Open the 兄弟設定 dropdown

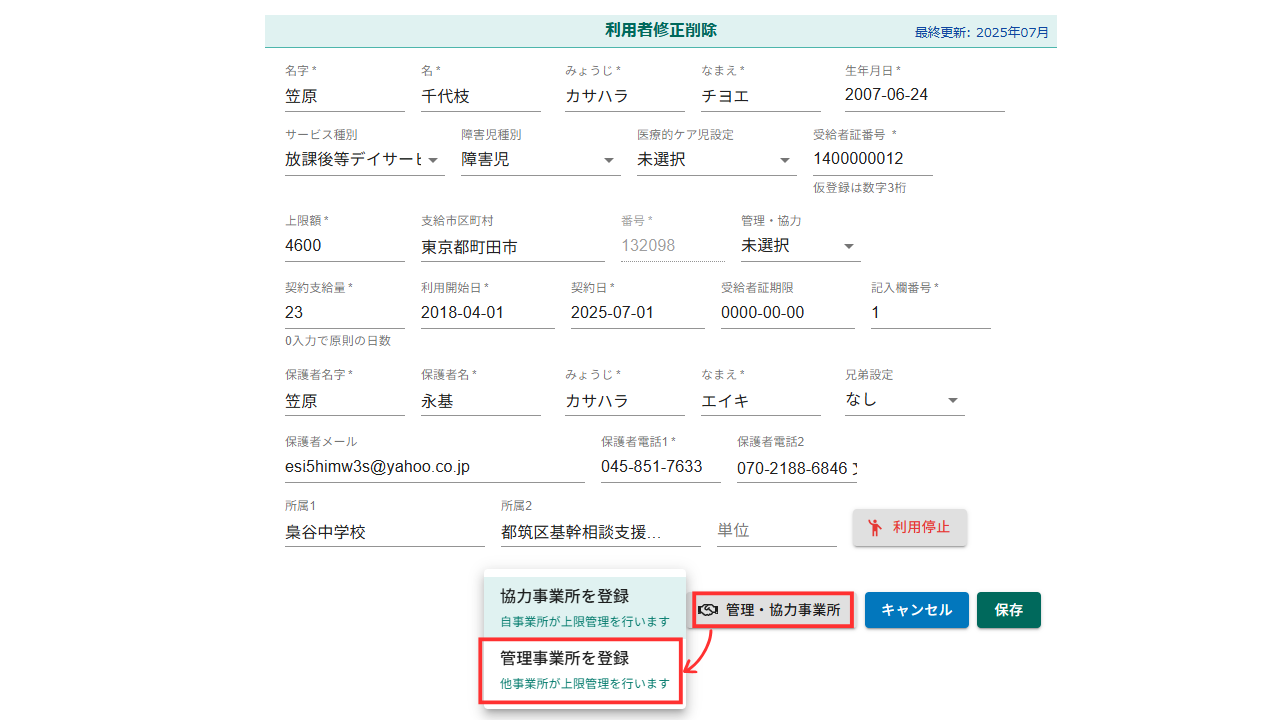click(x=904, y=400)
